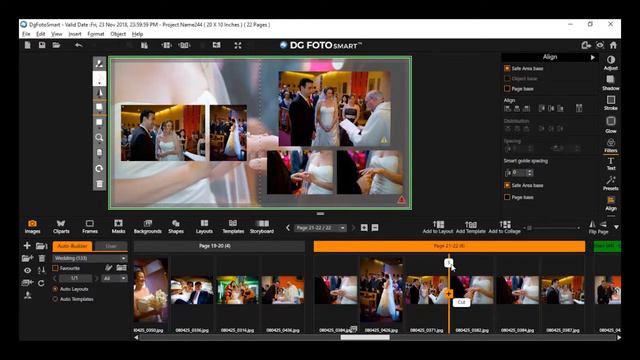Open the Storyboard view
The image size is (640, 360).
(262, 227)
